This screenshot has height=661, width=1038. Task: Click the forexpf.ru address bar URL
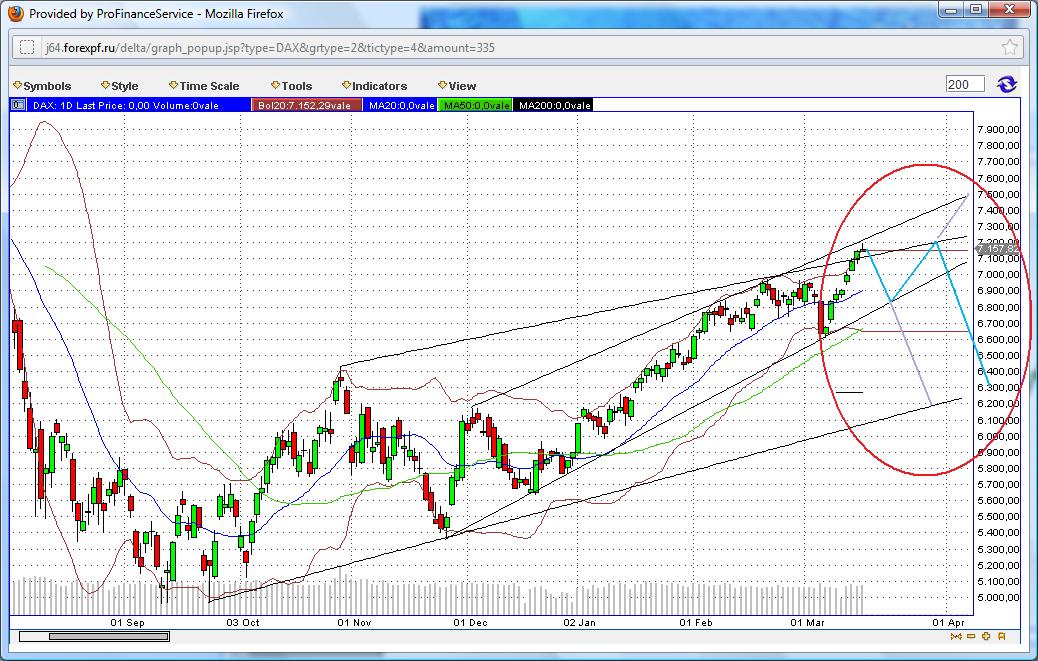click(x=270, y=48)
